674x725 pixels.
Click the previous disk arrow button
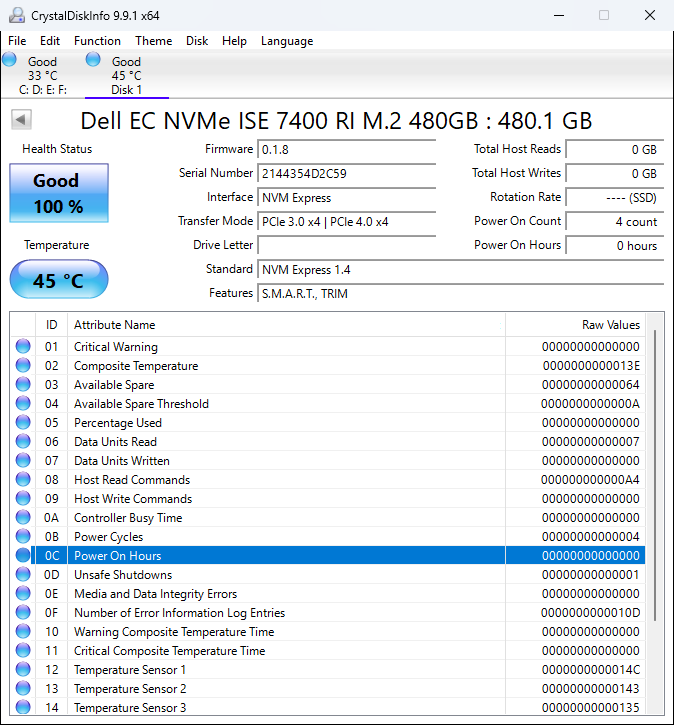pos(21,120)
